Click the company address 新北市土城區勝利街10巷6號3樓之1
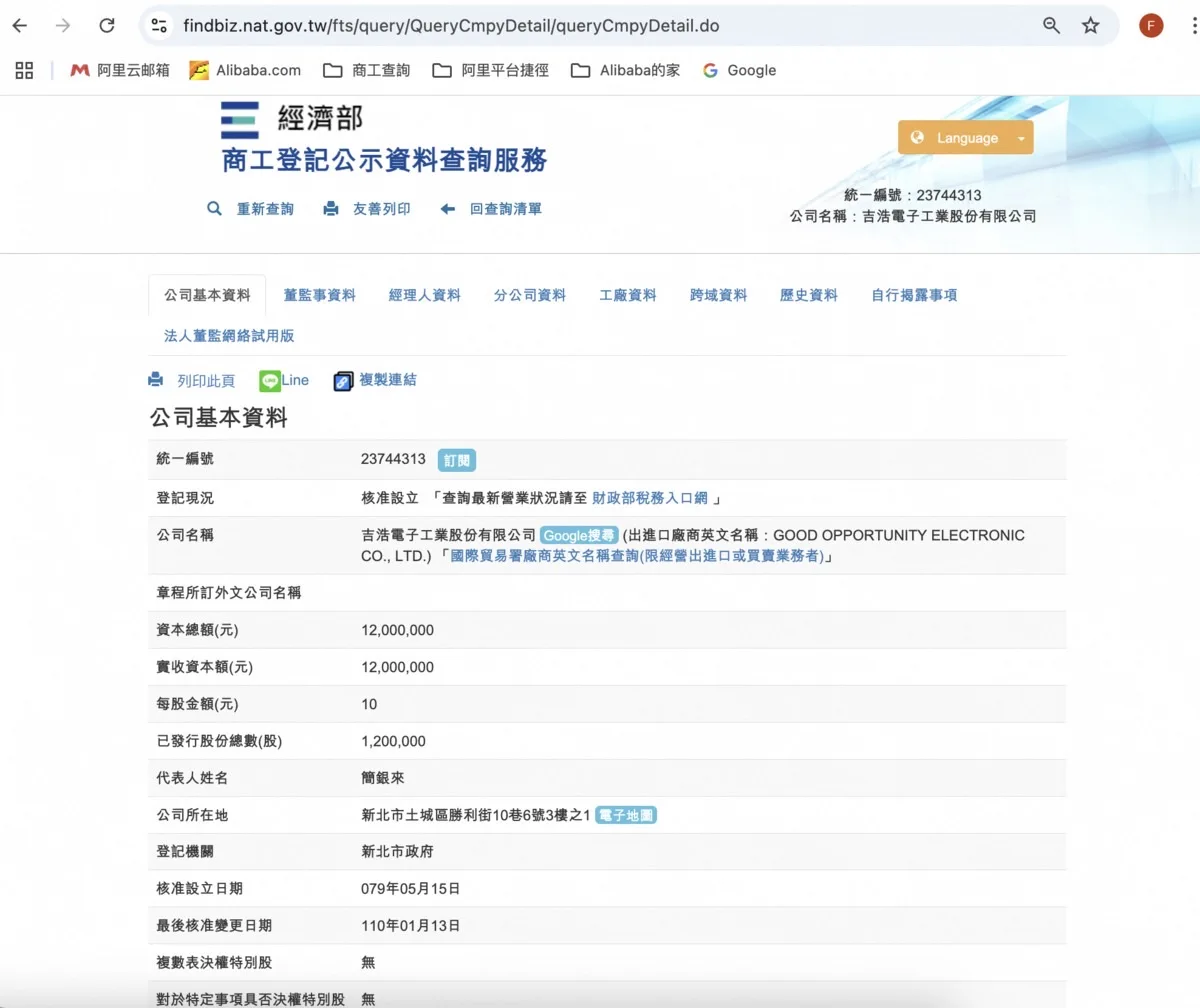The height and width of the screenshot is (1008, 1200). pos(475,815)
